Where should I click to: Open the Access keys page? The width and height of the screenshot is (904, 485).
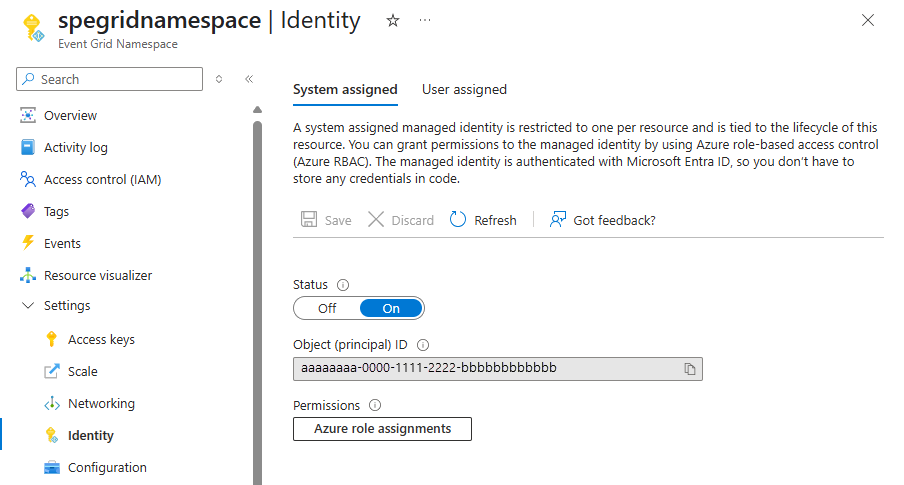click(x=101, y=339)
